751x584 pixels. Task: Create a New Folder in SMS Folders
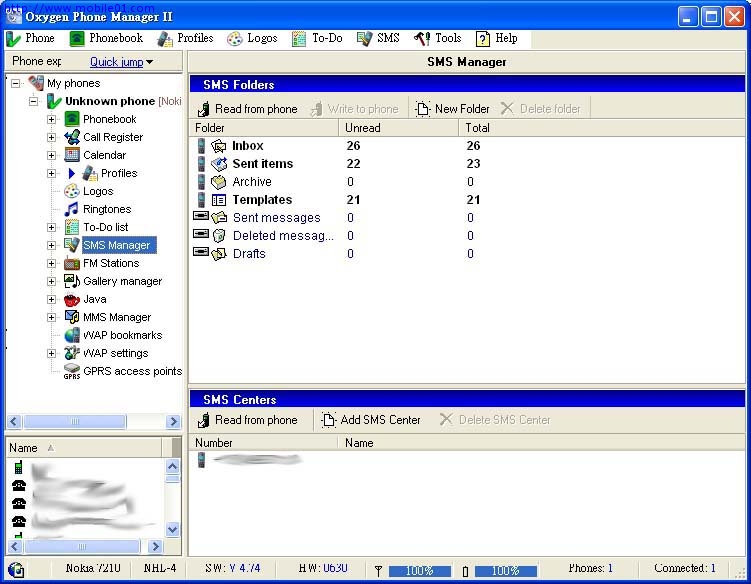(x=453, y=109)
